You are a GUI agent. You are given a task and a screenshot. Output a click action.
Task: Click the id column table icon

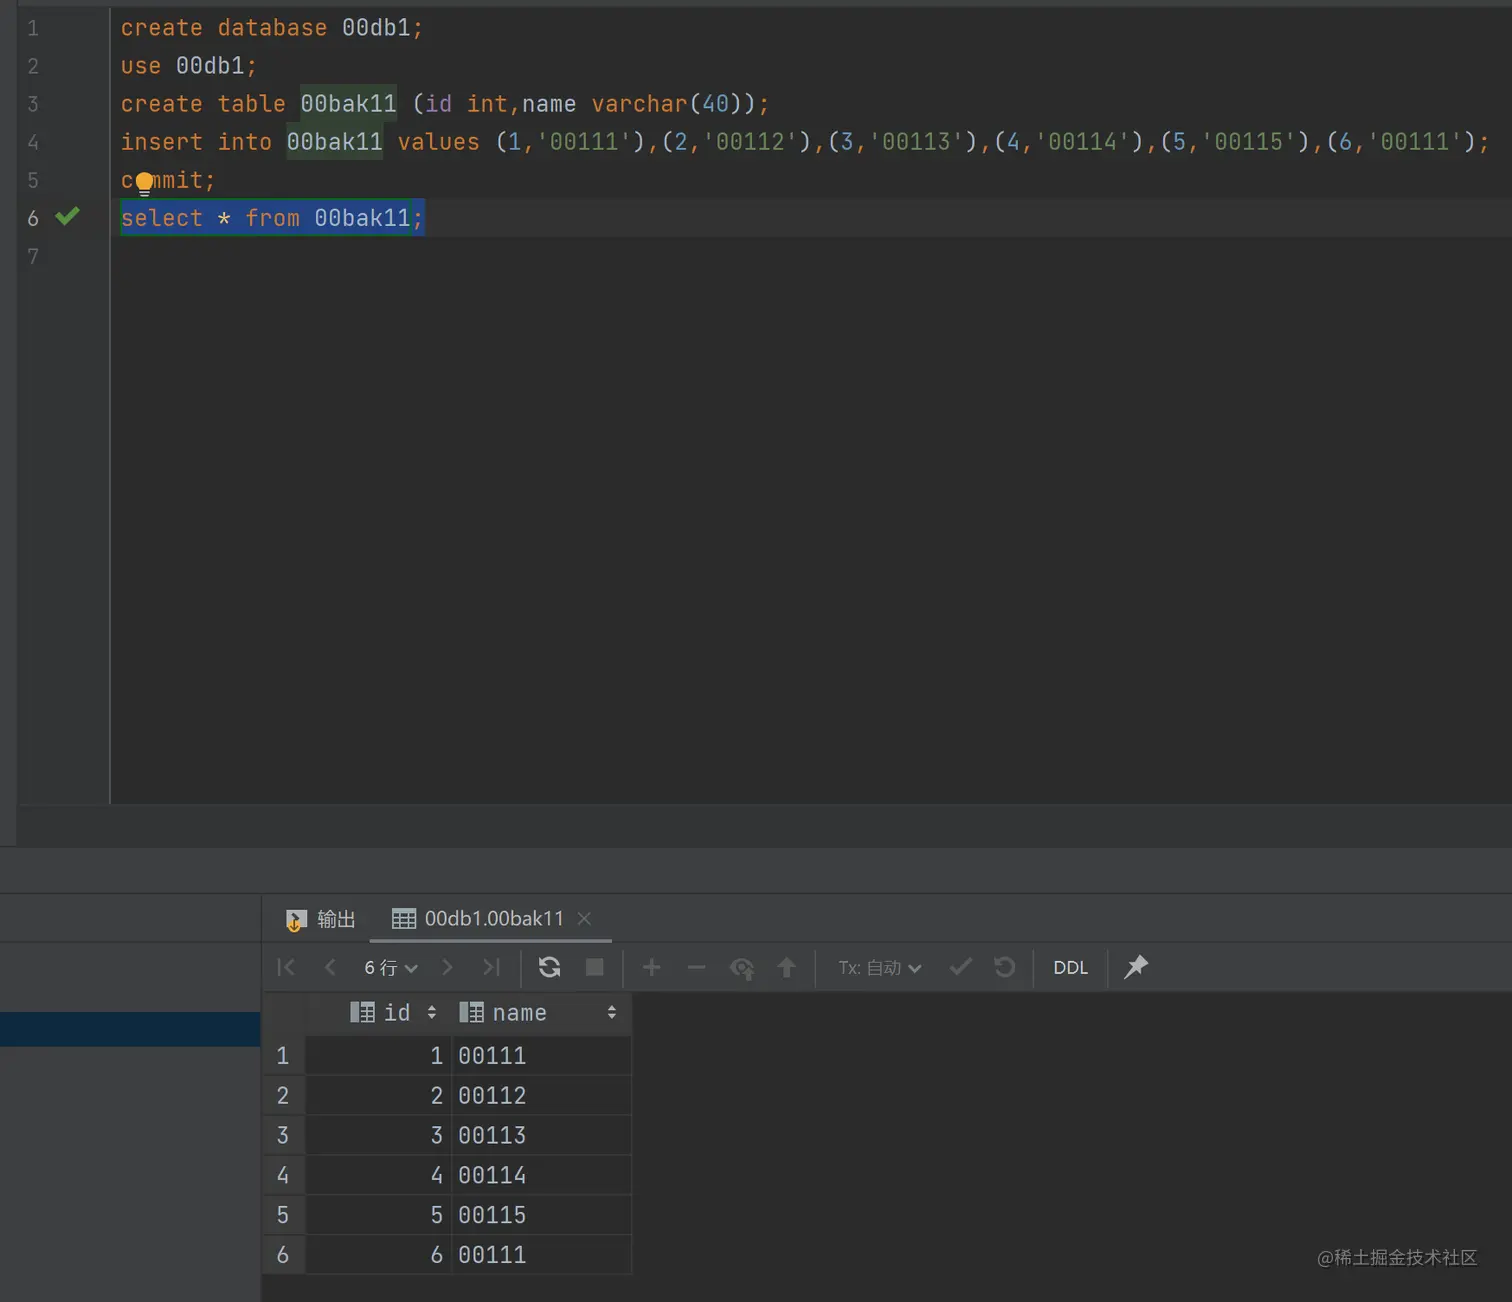[x=362, y=1012]
